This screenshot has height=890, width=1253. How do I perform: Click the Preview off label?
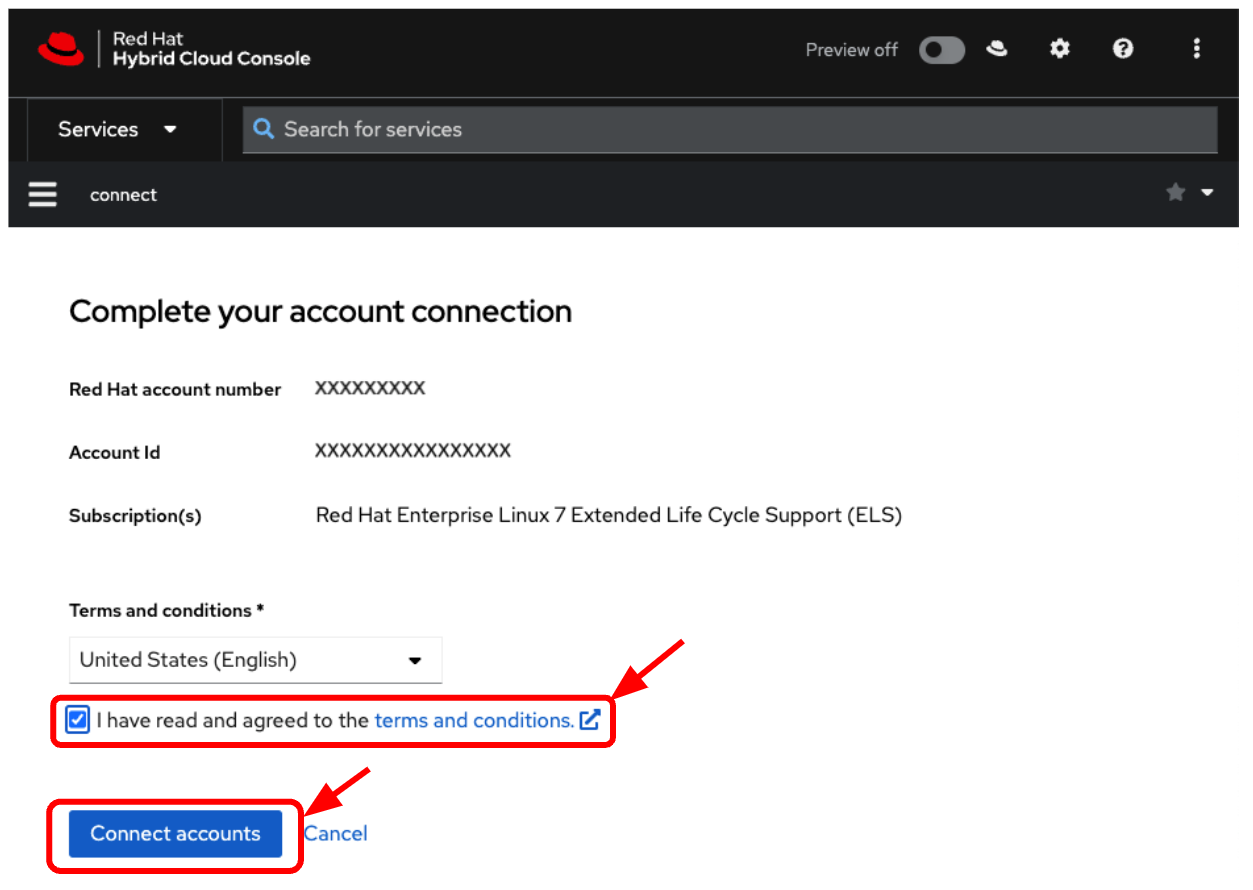(852, 50)
